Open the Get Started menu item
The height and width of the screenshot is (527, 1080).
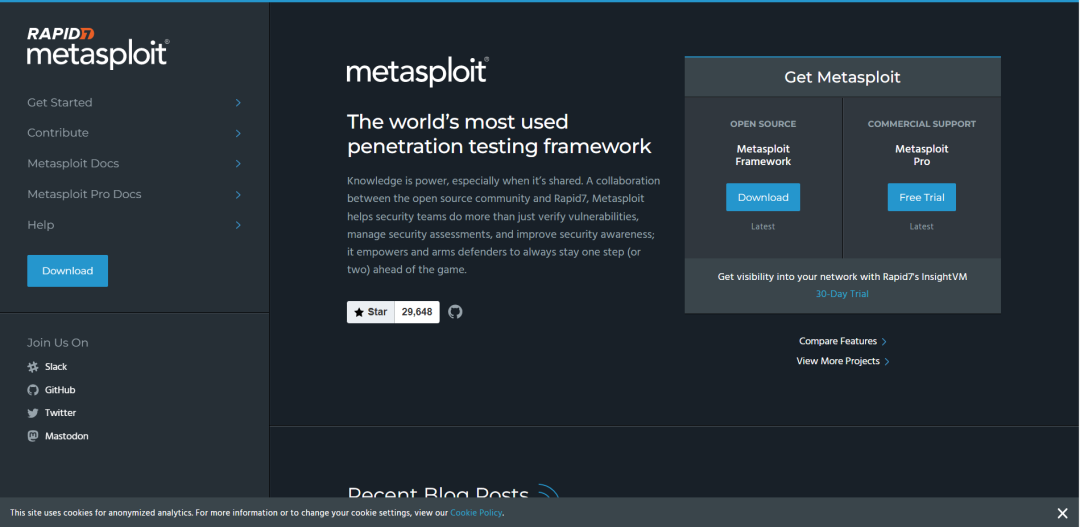60,103
